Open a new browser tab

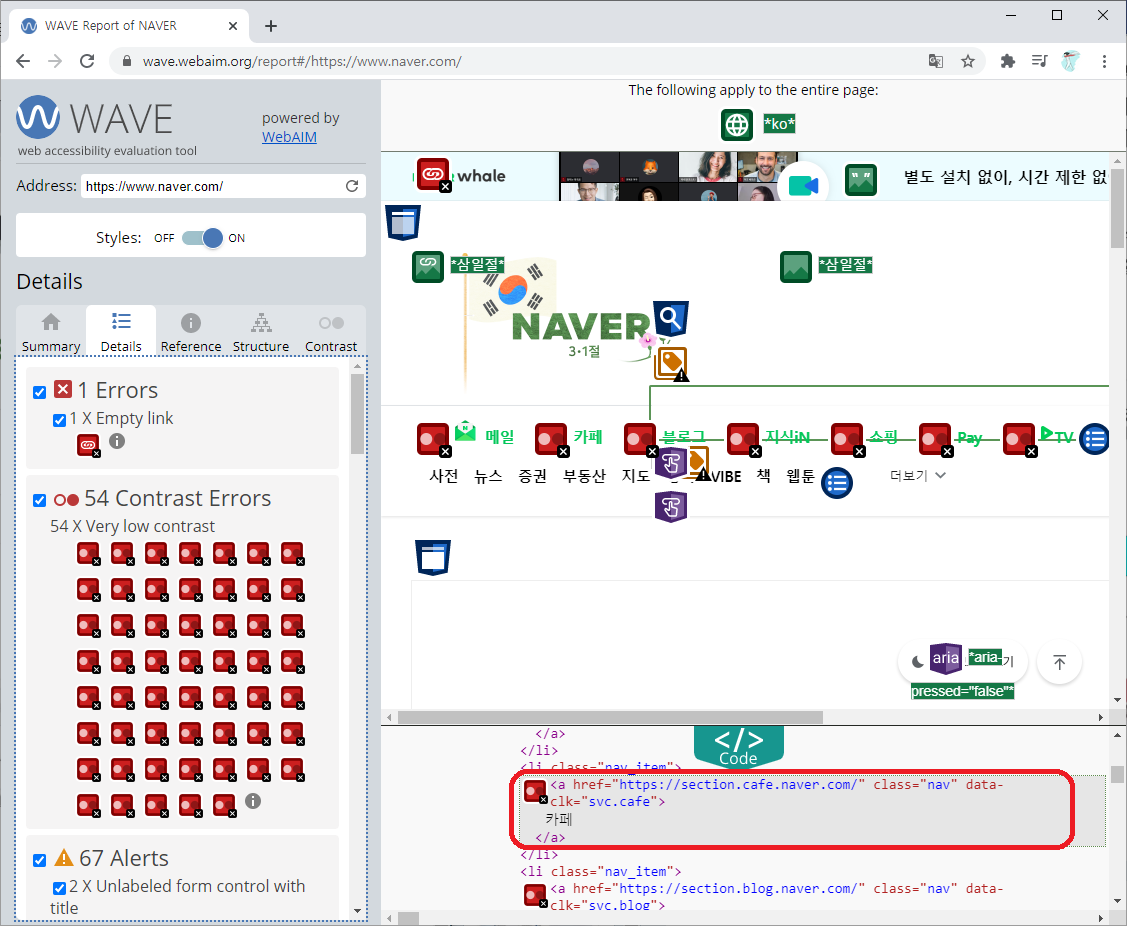[x=270, y=26]
